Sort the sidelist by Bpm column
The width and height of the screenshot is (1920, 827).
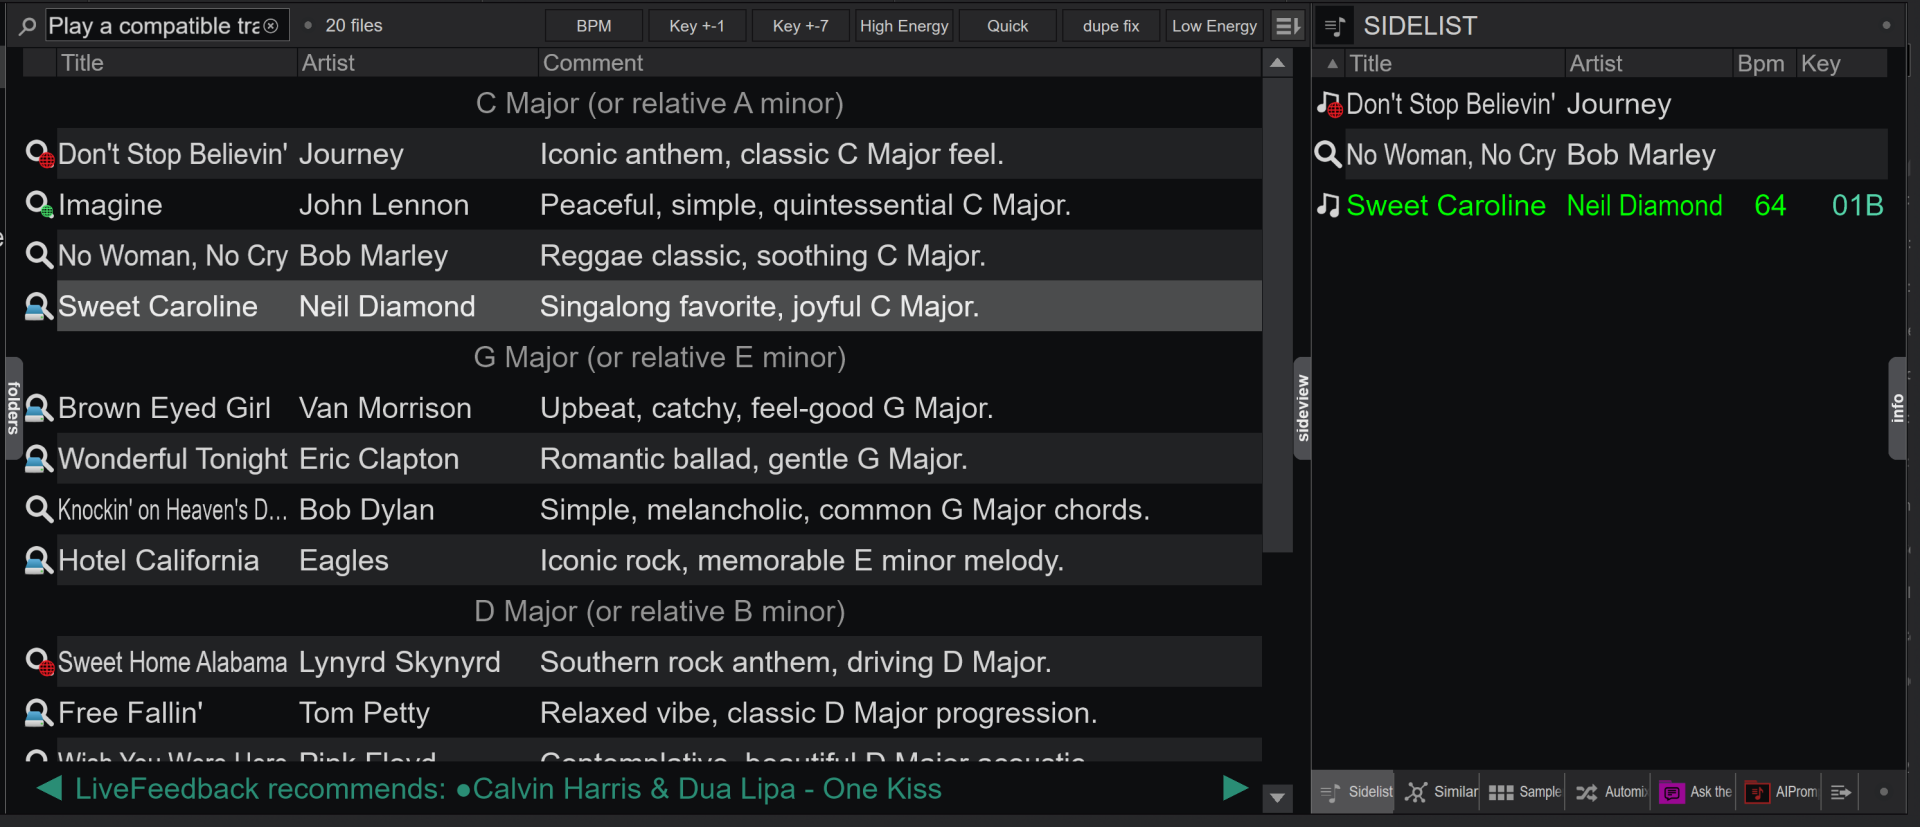click(1760, 64)
